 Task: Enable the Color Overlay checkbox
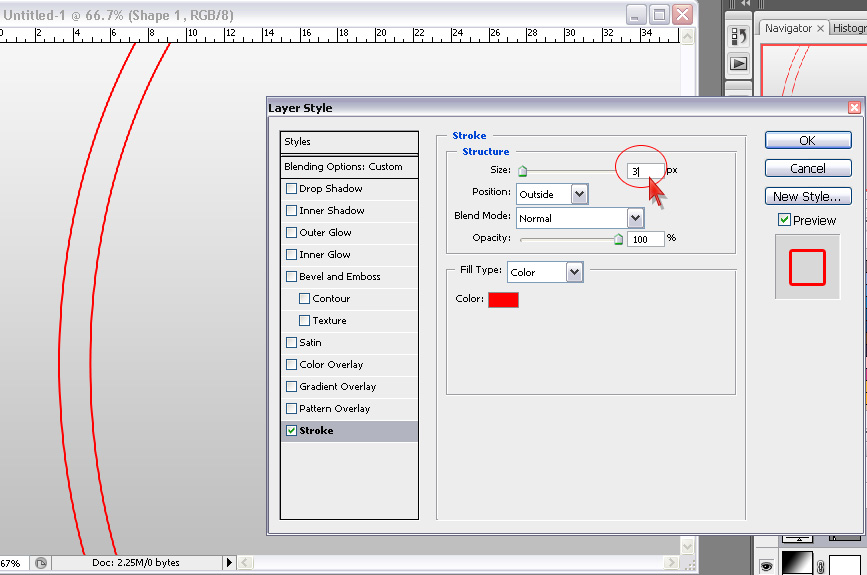[x=291, y=364]
